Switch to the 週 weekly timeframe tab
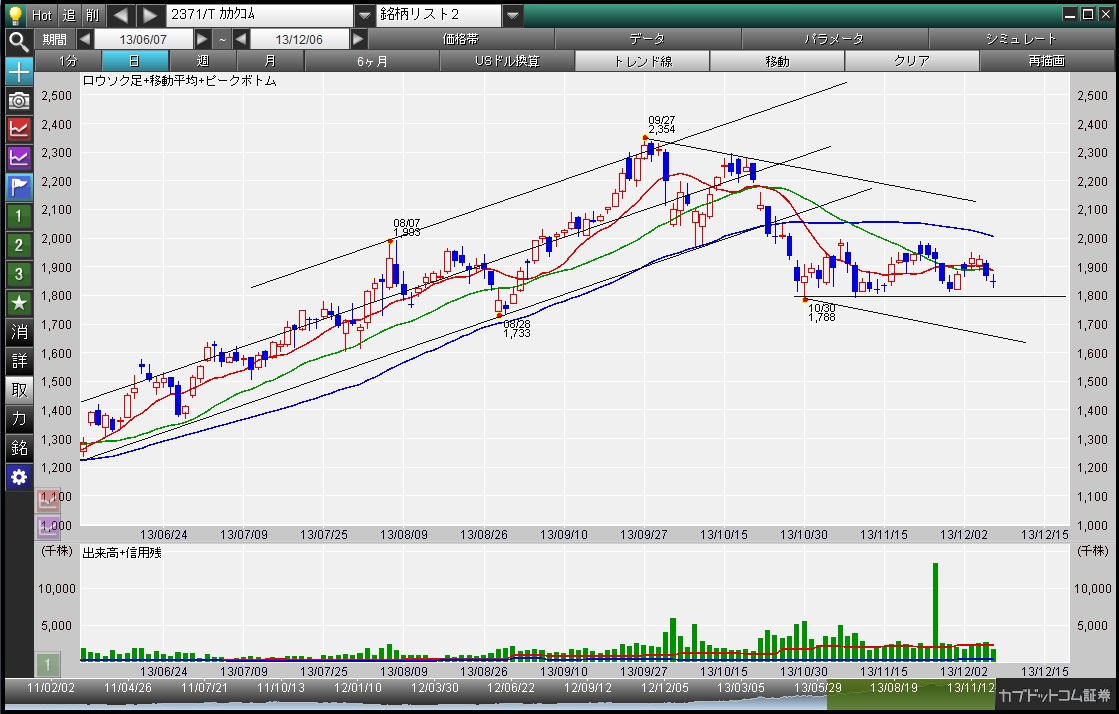This screenshot has height=714, width=1119. point(203,61)
